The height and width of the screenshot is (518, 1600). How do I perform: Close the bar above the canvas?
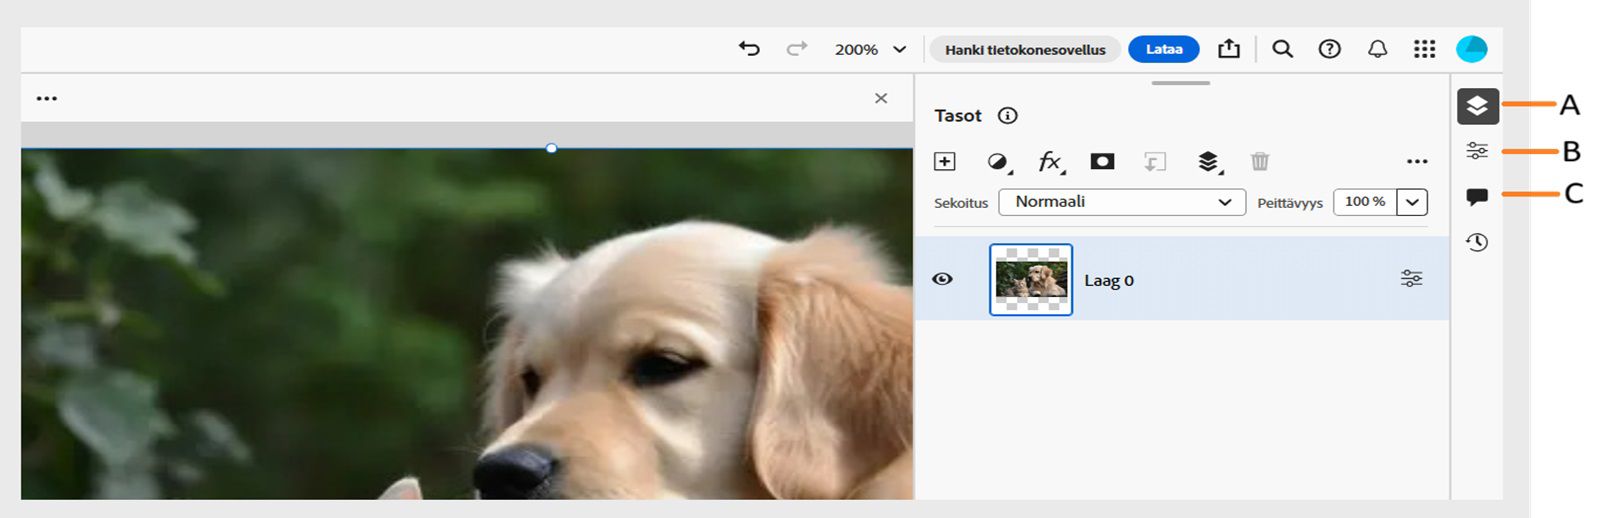[x=881, y=98]
